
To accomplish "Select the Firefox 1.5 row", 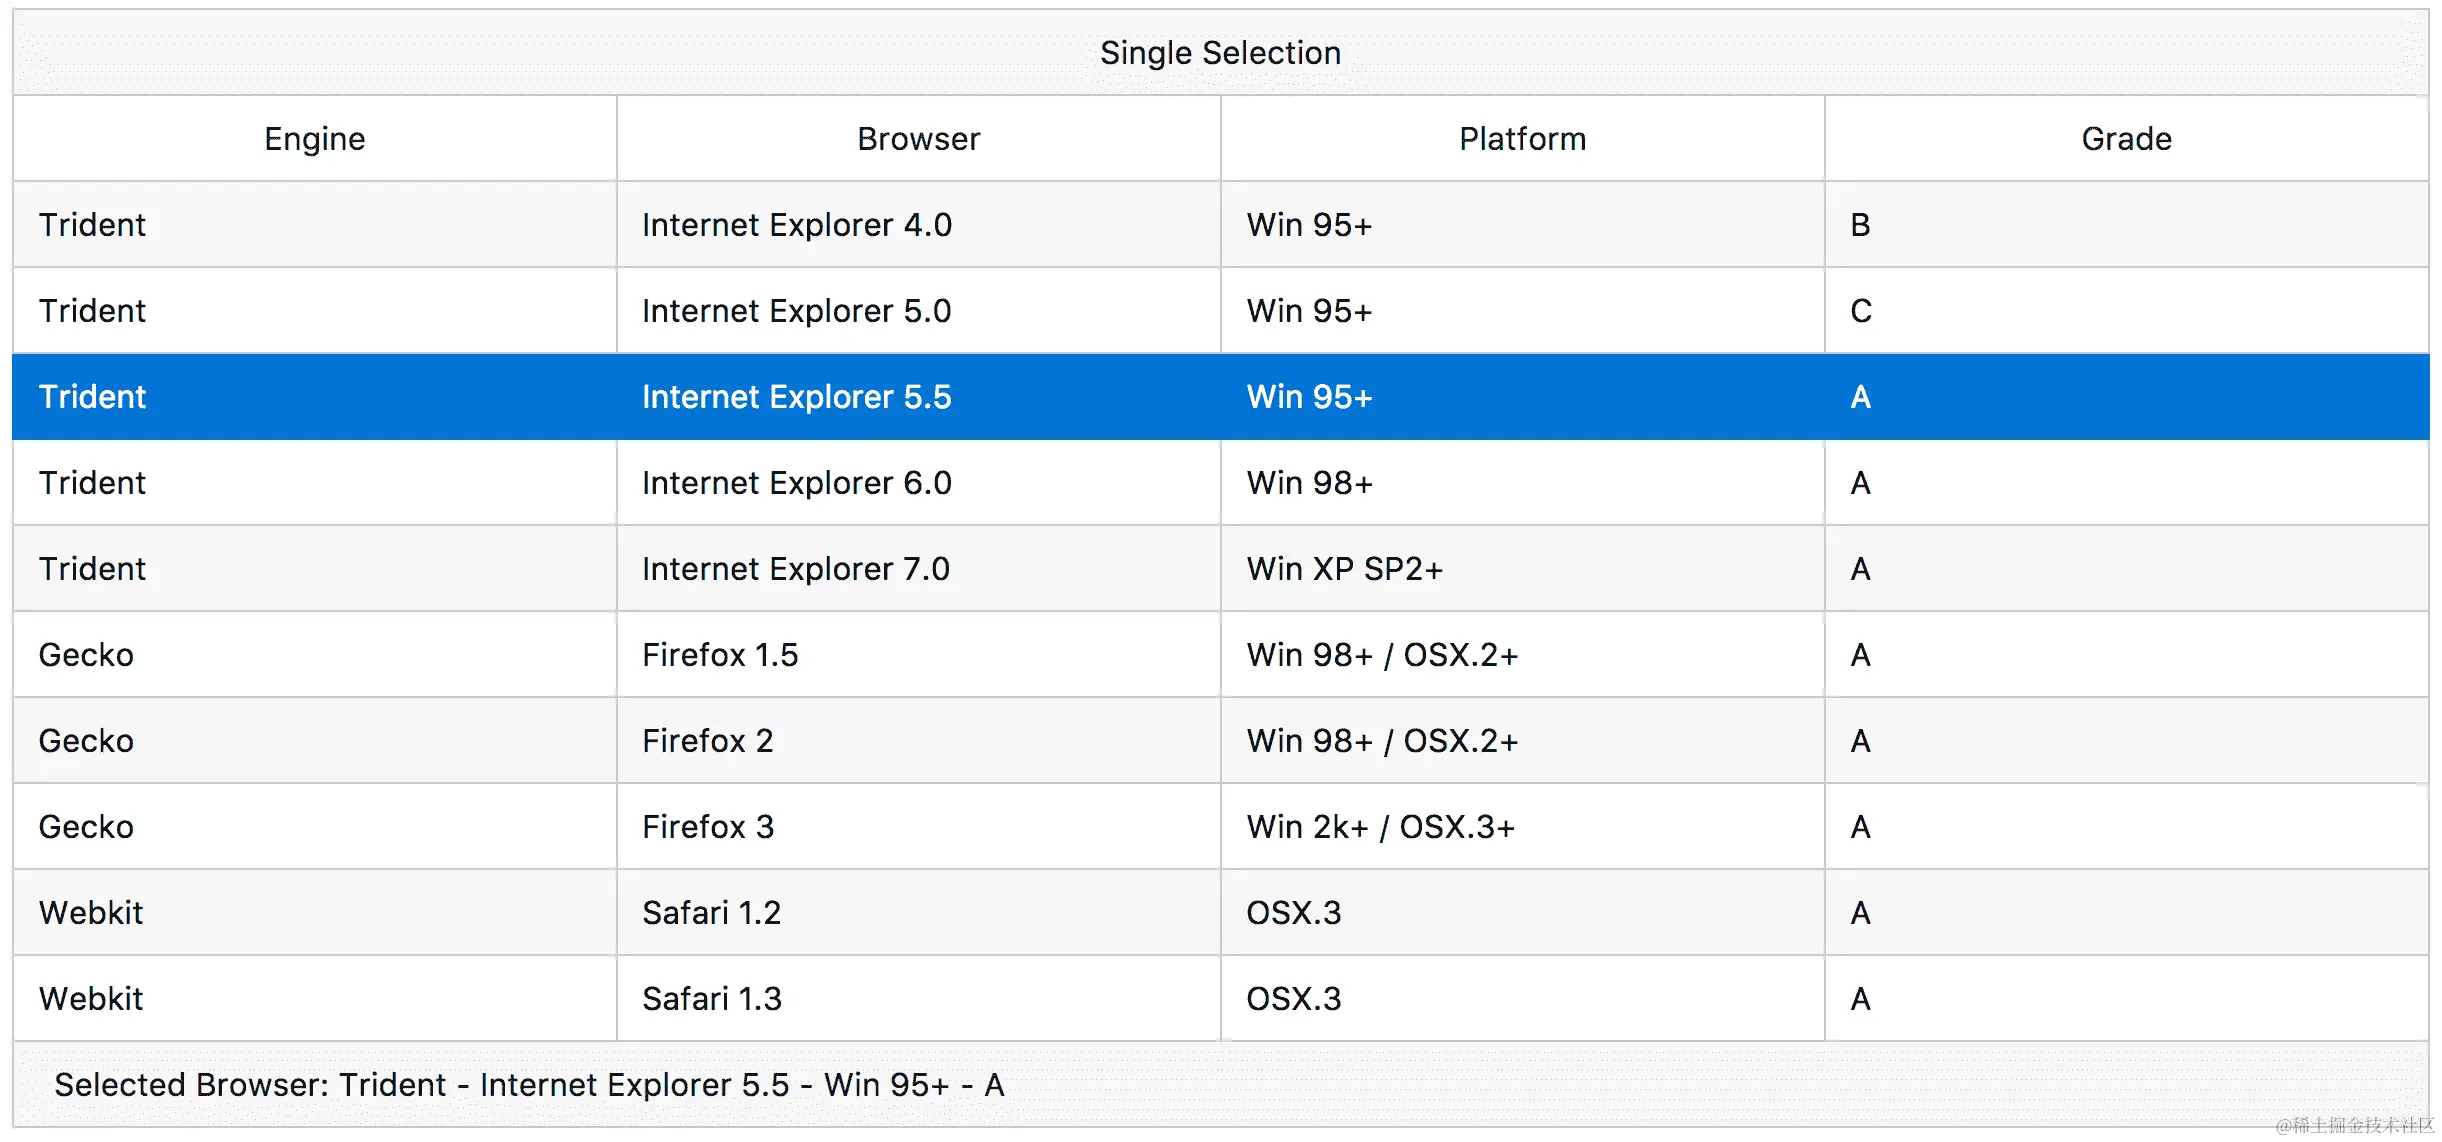I will click(720, 655).
